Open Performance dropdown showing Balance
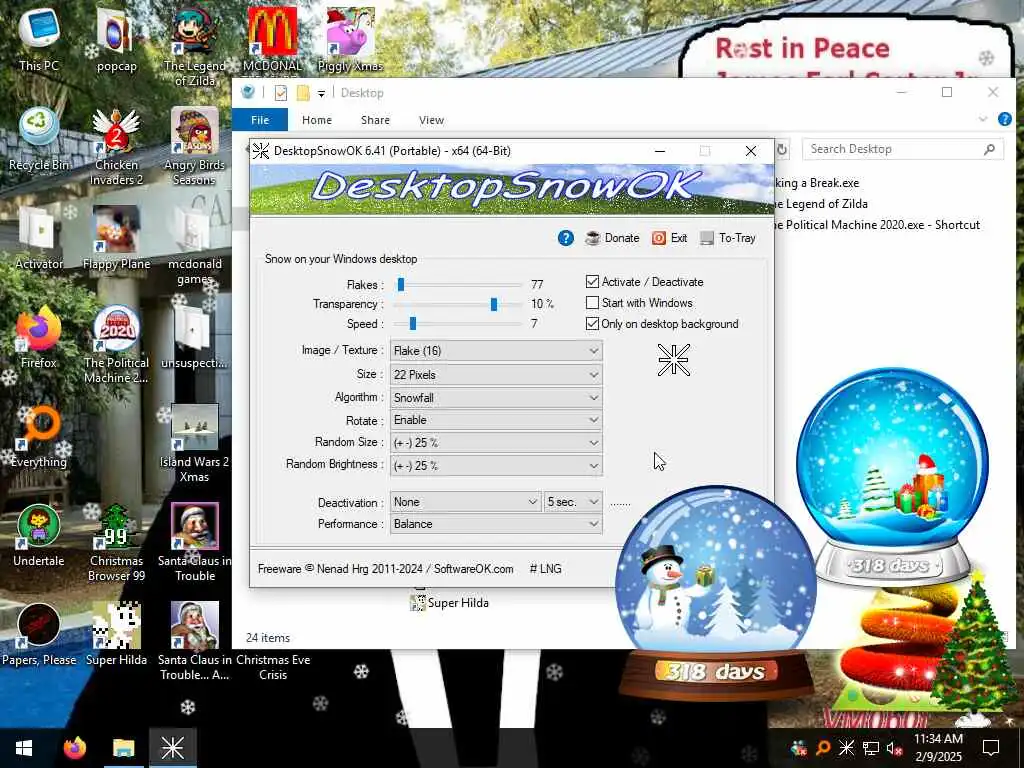Image resolution: width=1024 pixels, height=768 pixels. tap(496, 524)
